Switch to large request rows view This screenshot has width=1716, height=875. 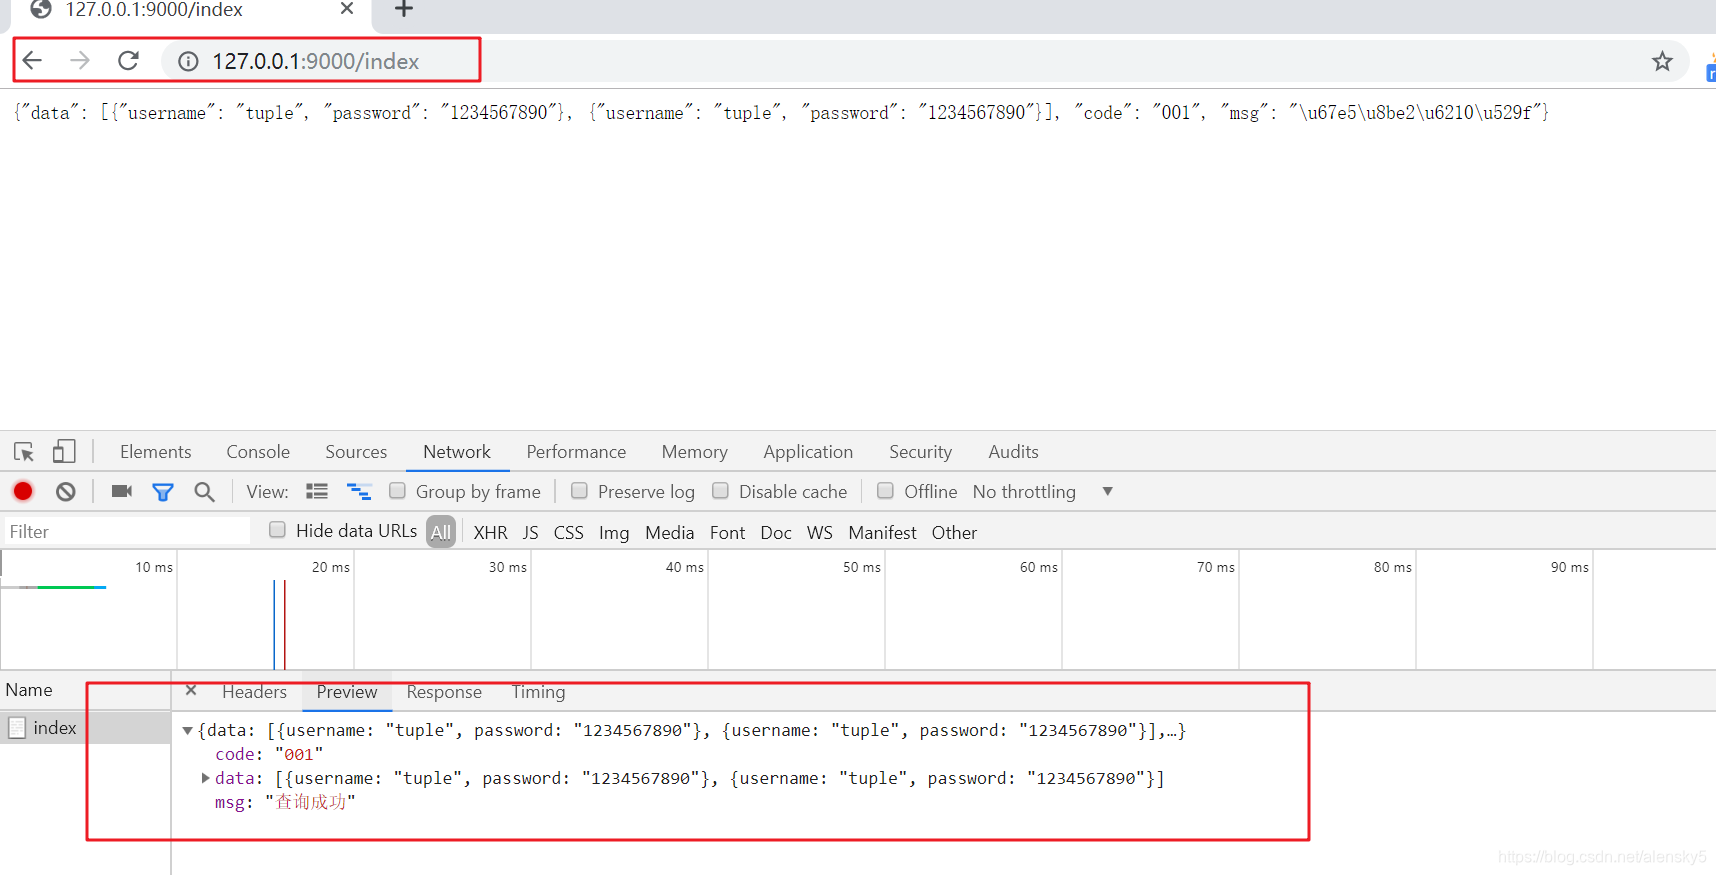coord(317,491)
